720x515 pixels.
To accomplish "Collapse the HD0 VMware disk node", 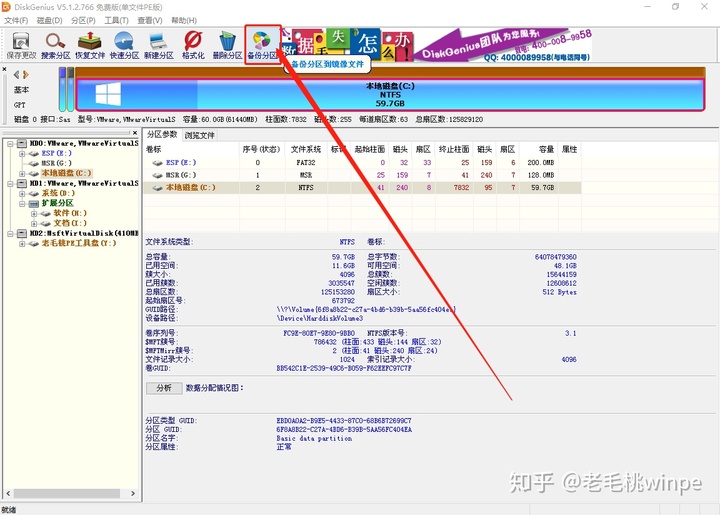I will (10, 144).
